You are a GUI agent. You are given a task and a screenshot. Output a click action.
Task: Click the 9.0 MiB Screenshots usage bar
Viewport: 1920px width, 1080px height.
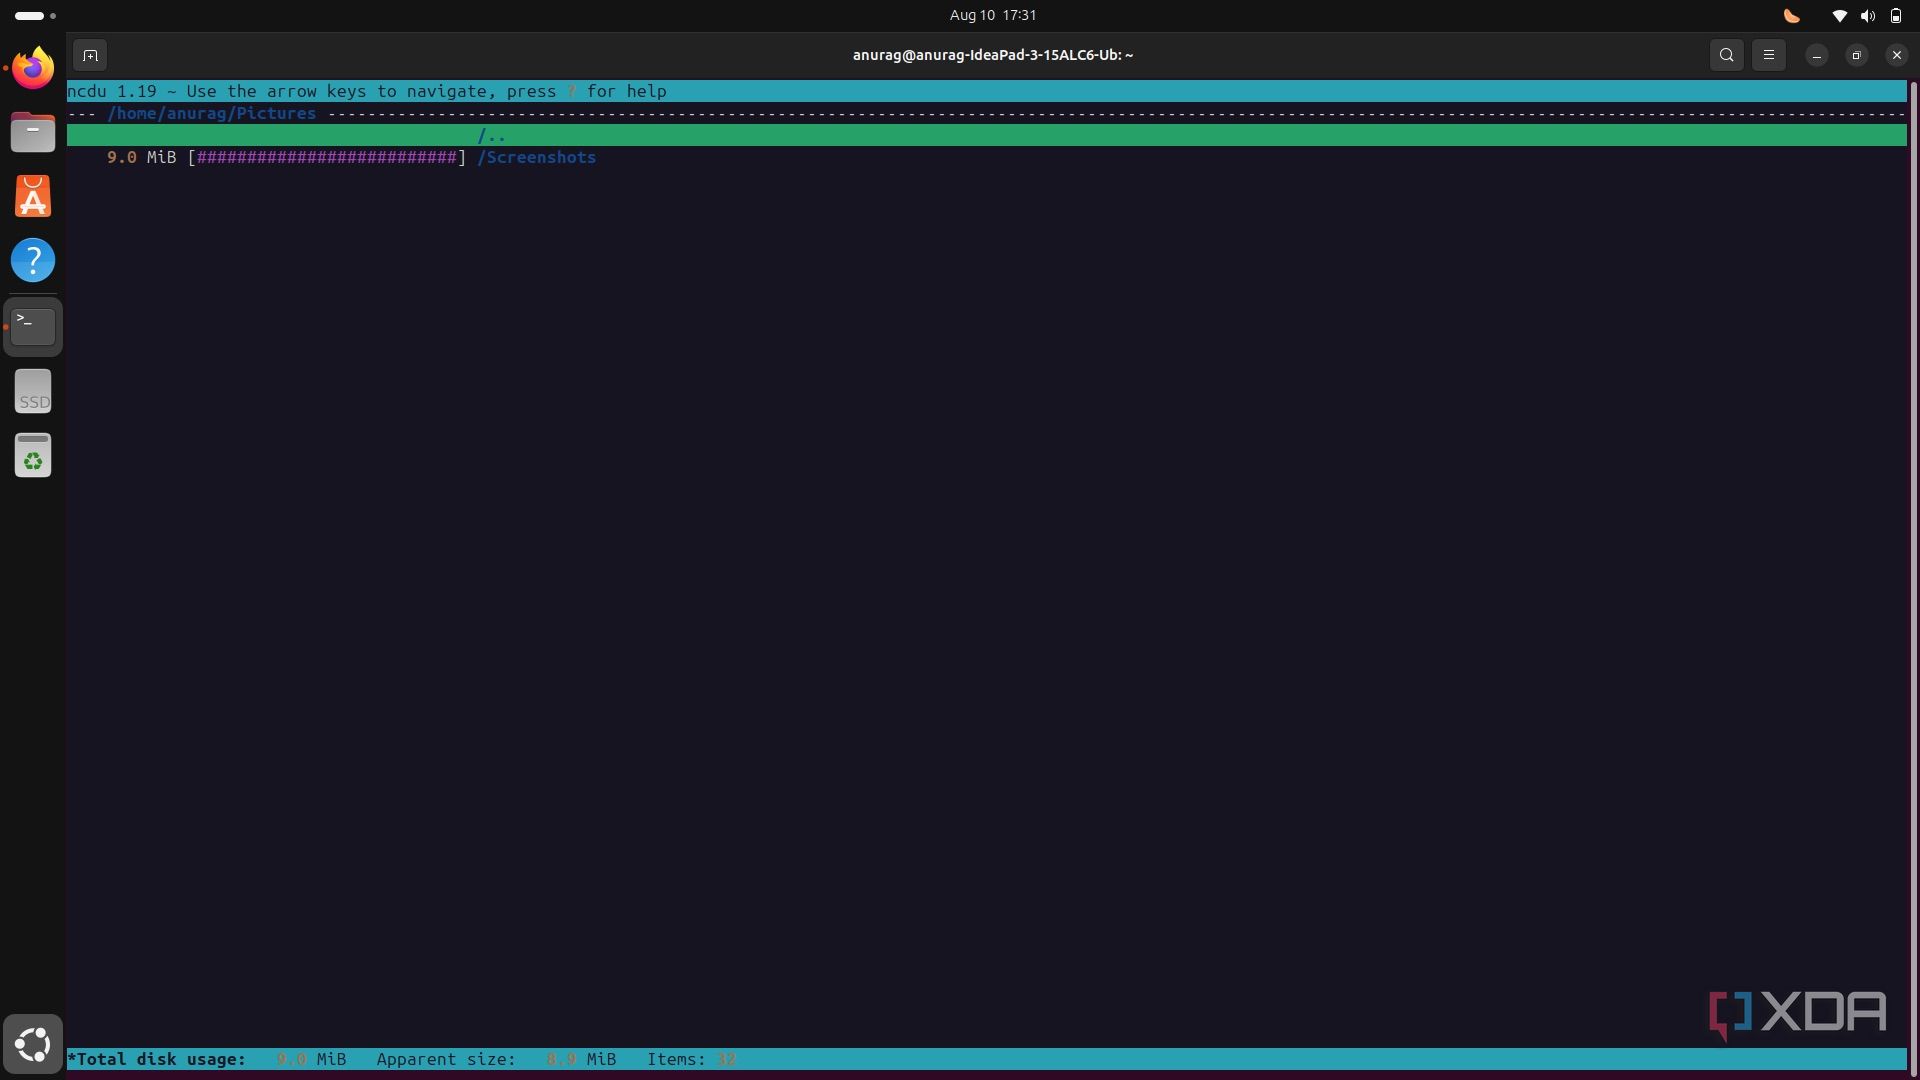[327, 157]
